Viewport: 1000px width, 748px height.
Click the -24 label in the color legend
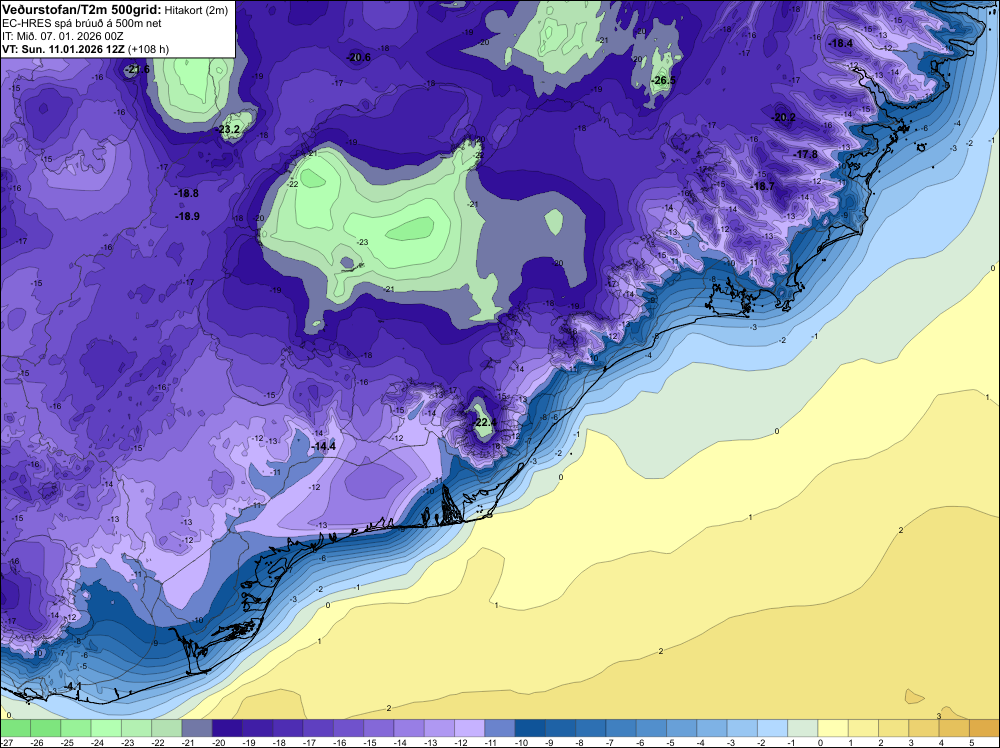pyautogui.click(x=98, y=742)
